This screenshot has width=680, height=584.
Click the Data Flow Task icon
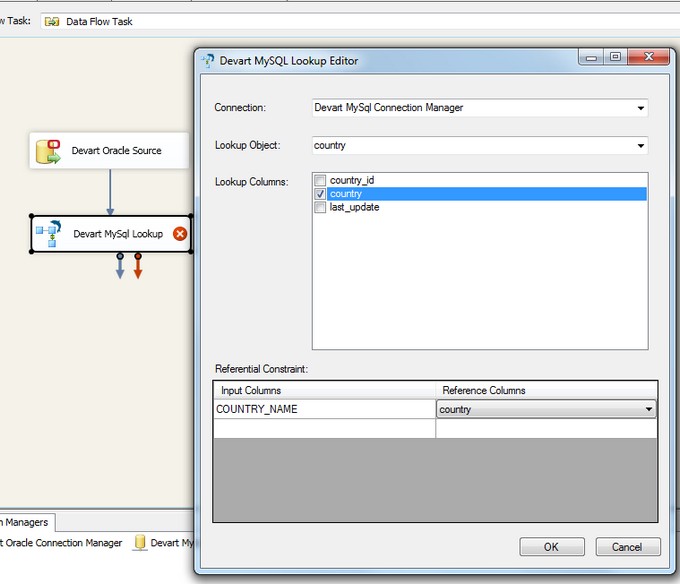pyautogui.click(x=52, y=21)
